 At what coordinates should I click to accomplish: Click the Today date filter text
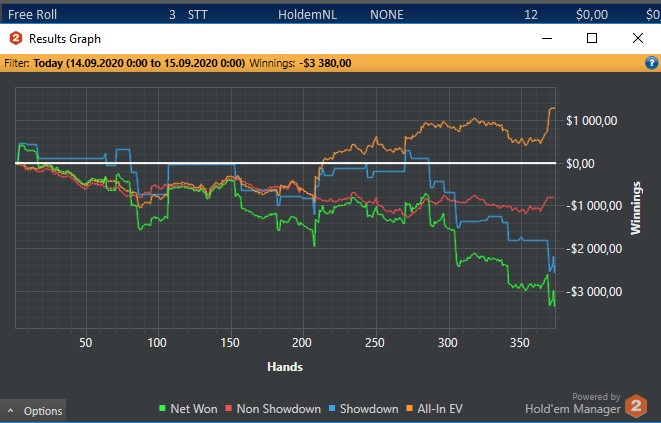pyautogui.click(x=139, y=63)
